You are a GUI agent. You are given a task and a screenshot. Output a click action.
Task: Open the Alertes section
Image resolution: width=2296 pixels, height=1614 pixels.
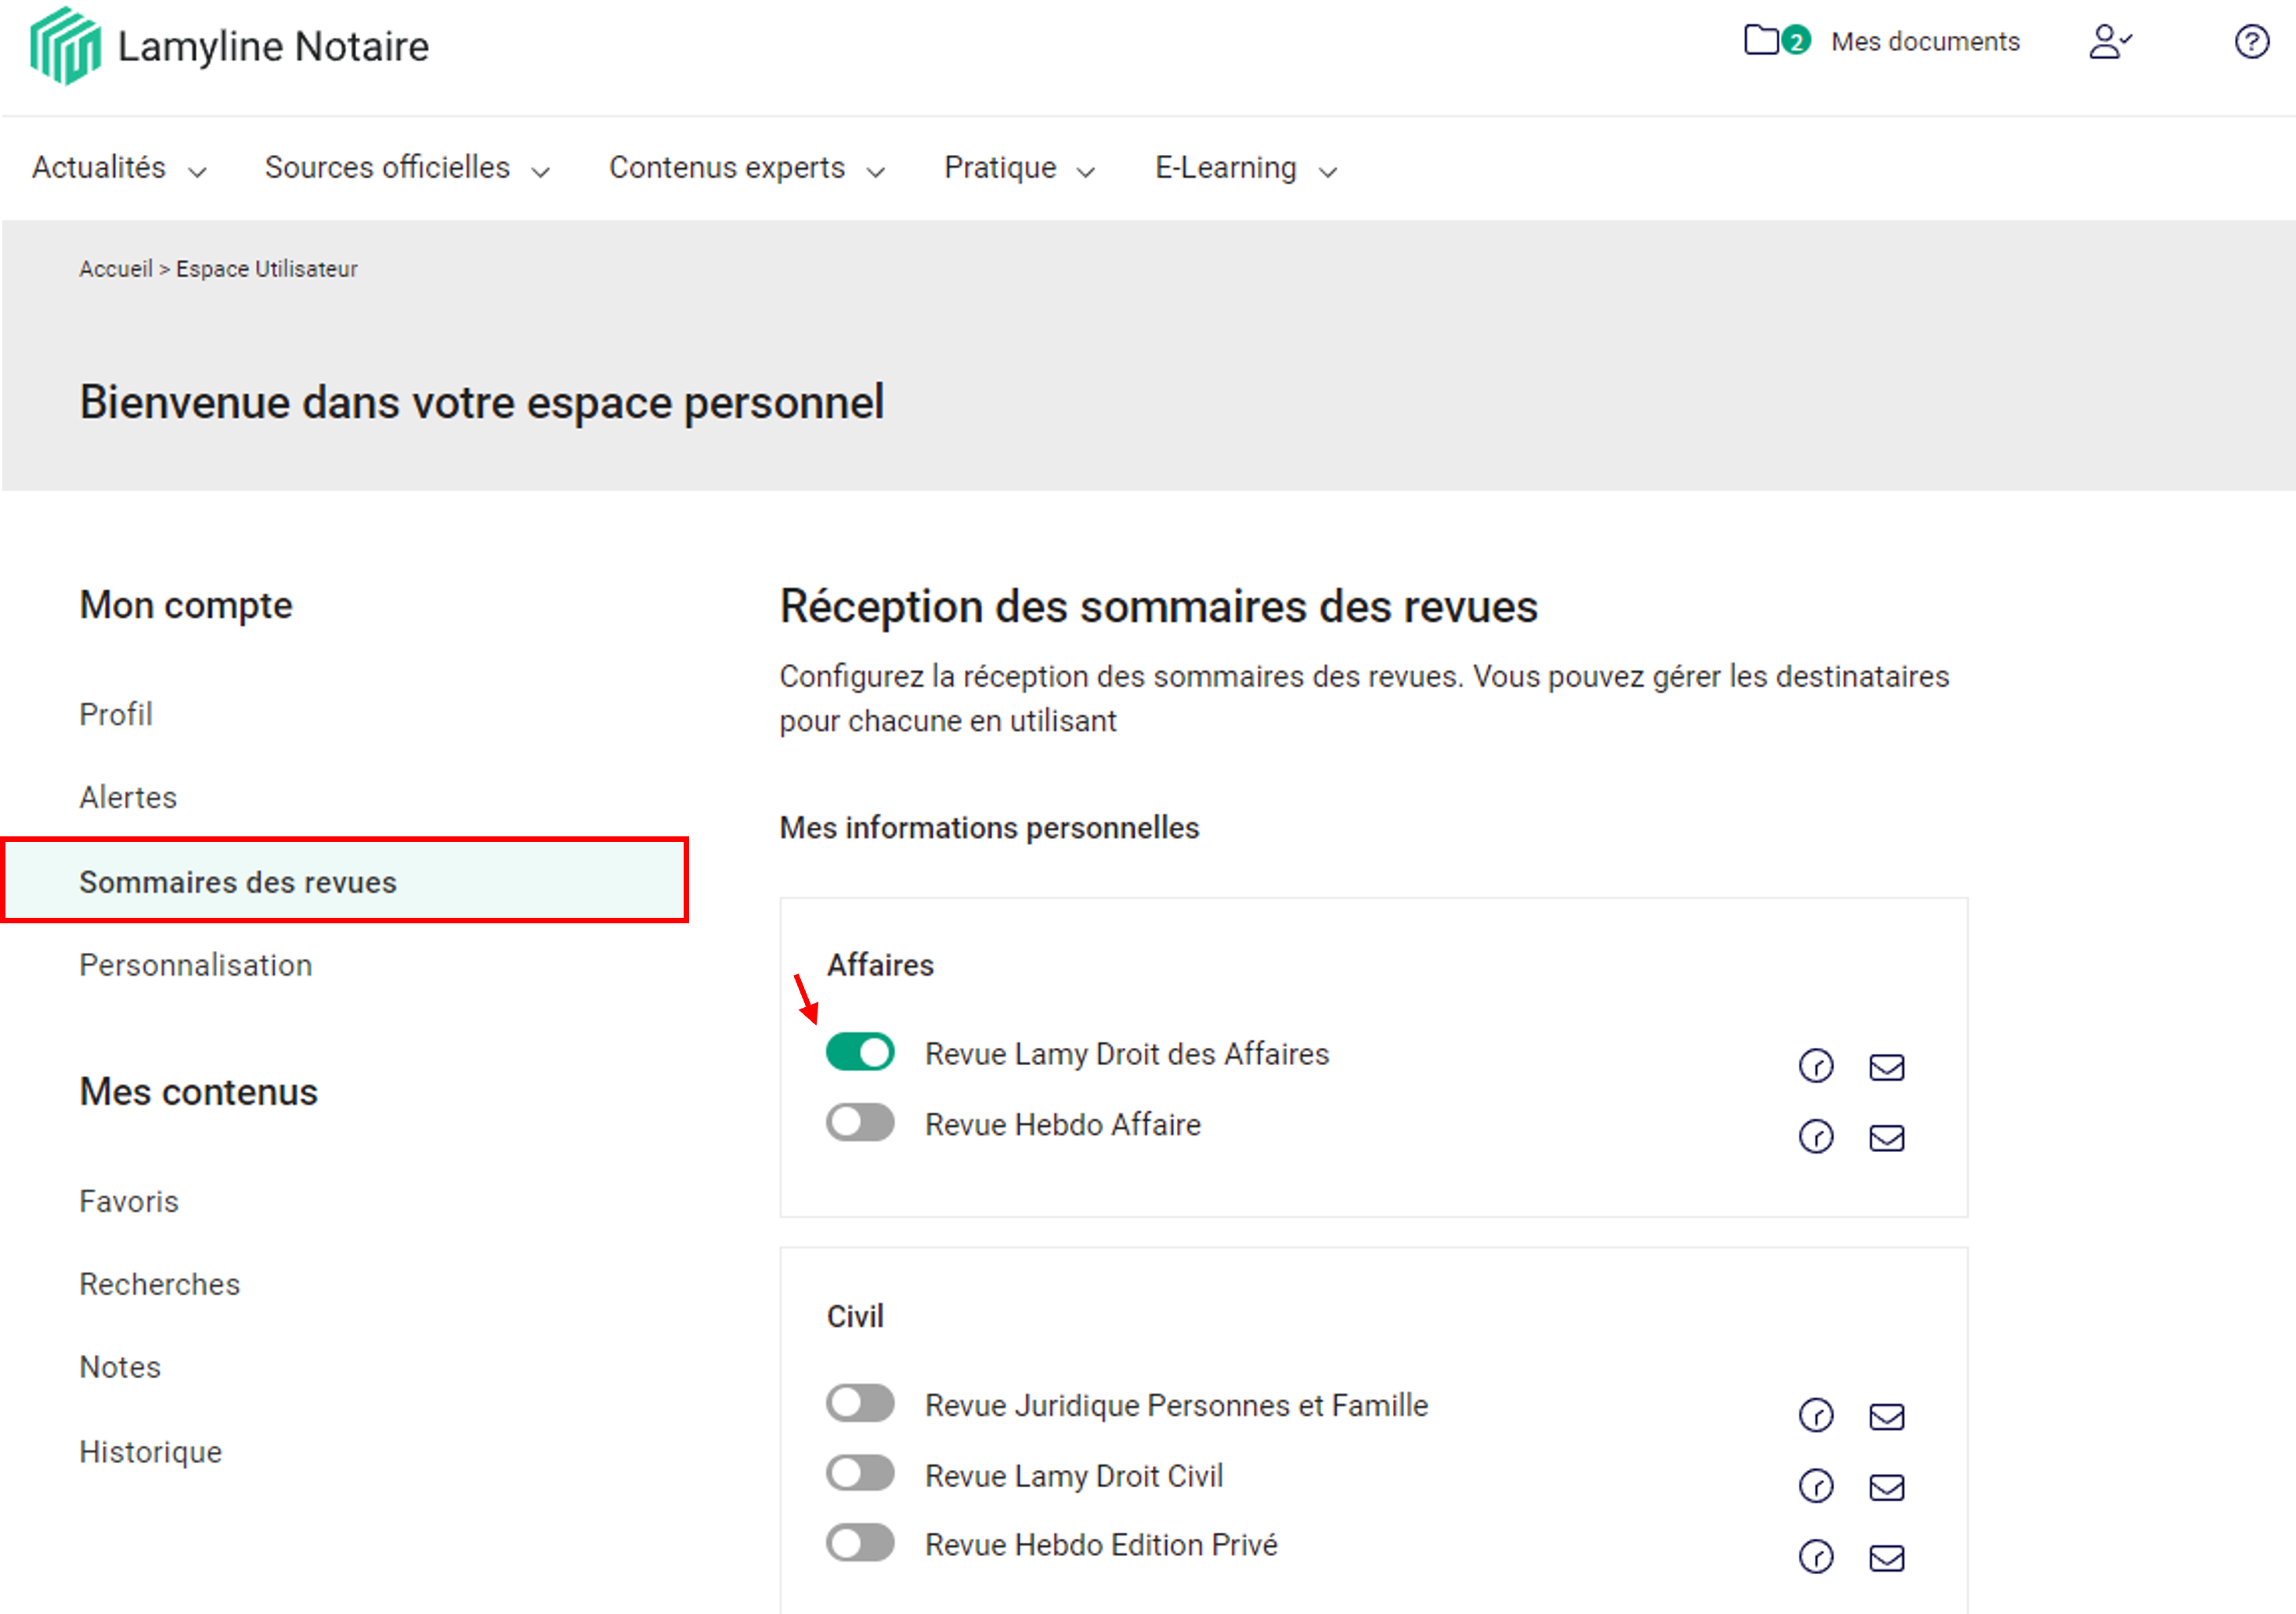coord(128,797)
